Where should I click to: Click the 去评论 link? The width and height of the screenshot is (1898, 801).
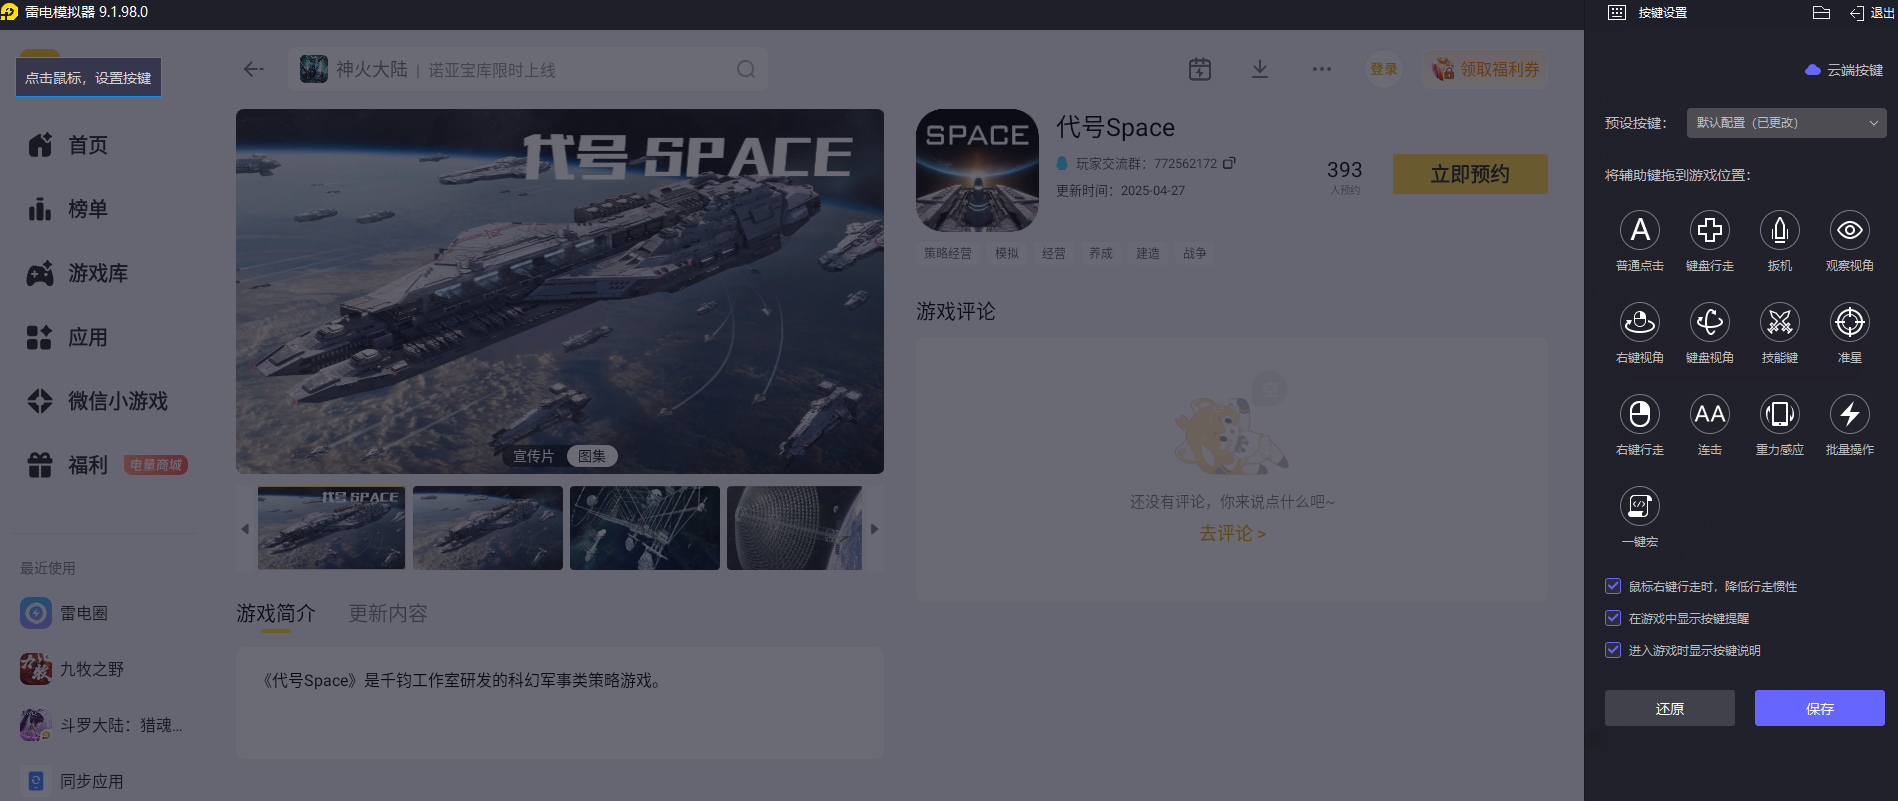[1232, 533]
